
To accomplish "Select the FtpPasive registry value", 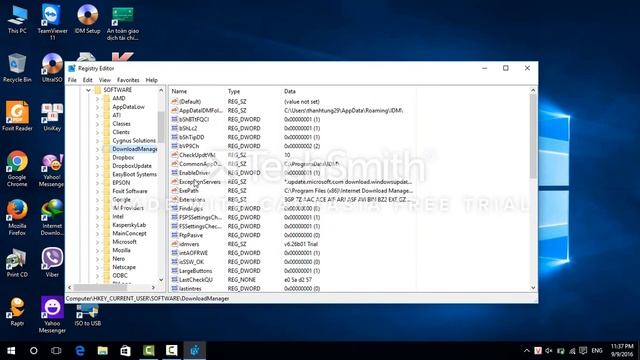I will [x=191, y=235].
